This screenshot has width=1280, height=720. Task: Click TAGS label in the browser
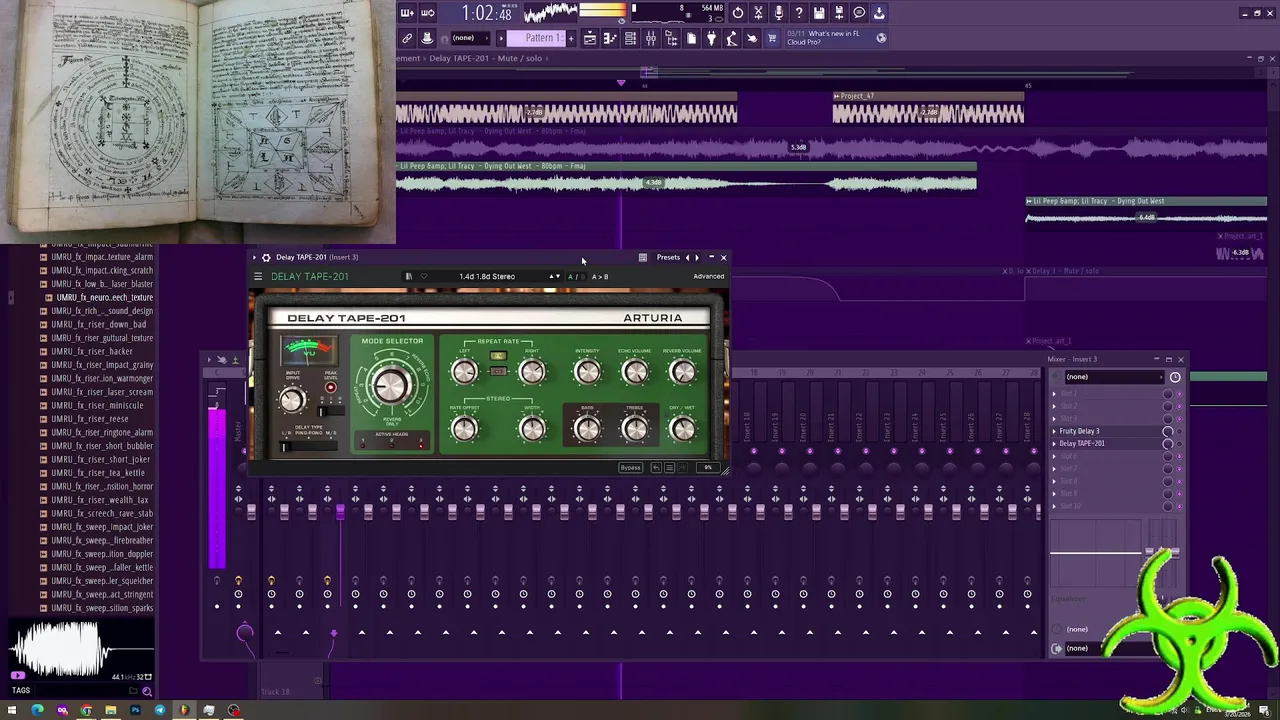click(21, 691)
